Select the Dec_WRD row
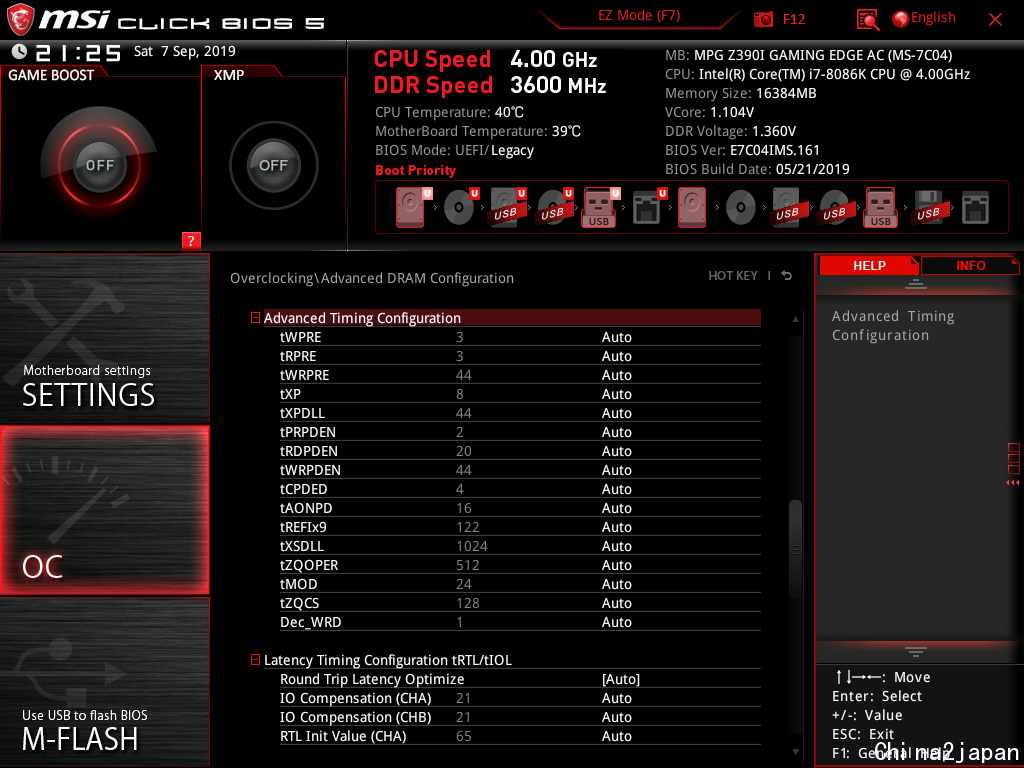Image resolution: width=1024 pixels, height=768 pixels. [520, 622]
